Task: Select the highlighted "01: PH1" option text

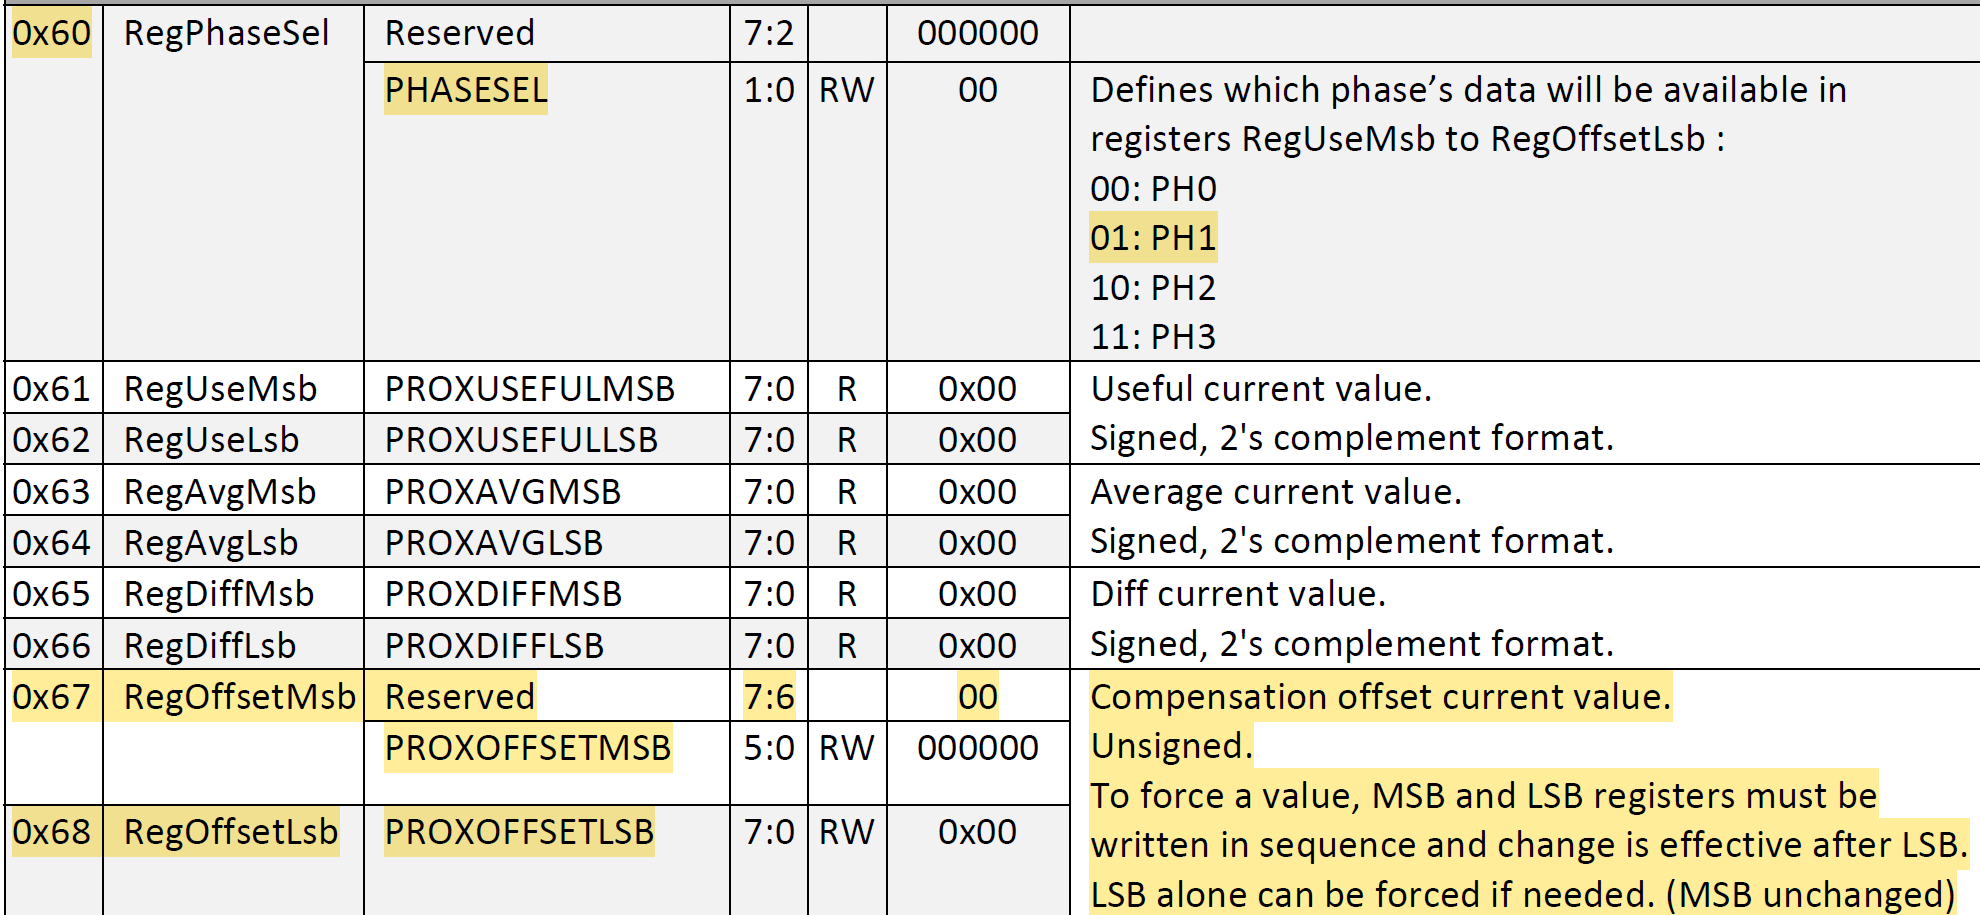Action: [x=1153, y=238]
